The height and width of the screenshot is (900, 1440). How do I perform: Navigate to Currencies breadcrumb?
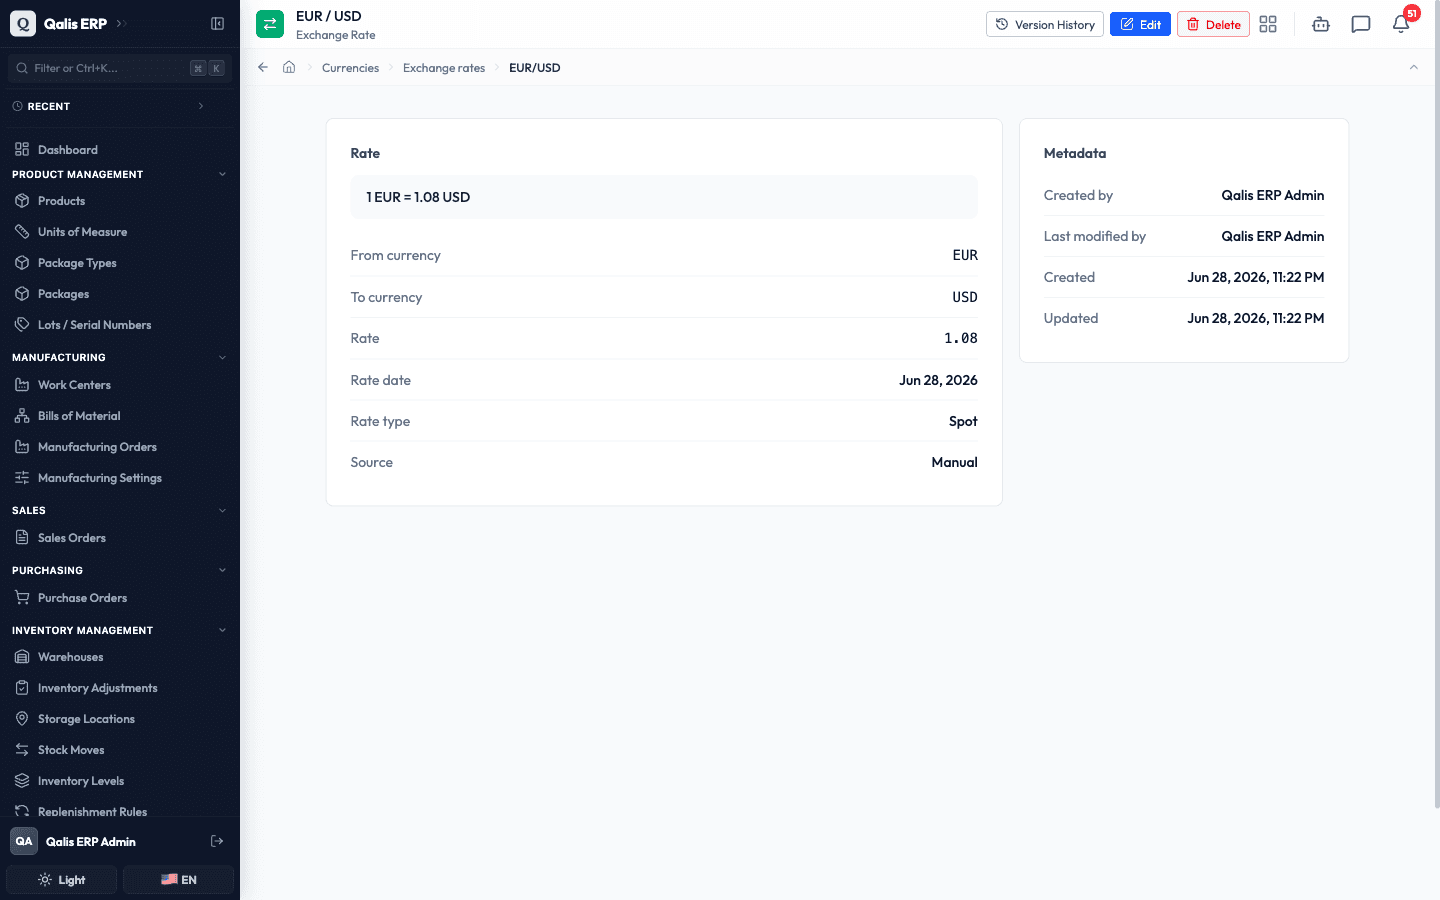[350, 68]
